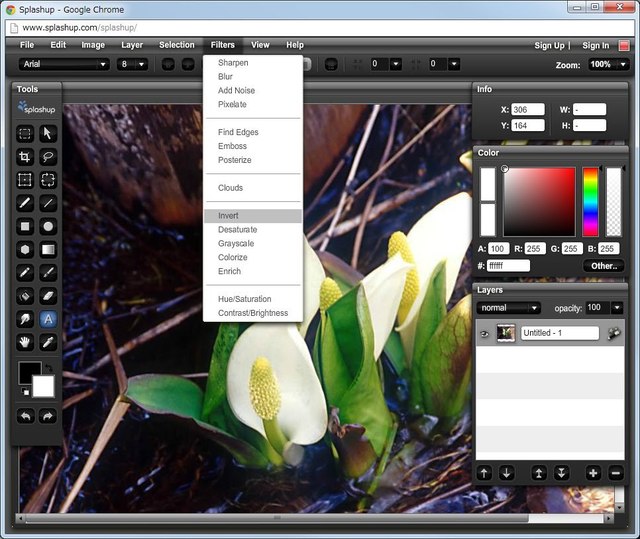Open the Arial font dropdown
The height and width of the screenshot is (539, 640).
[x=63, y=64]
